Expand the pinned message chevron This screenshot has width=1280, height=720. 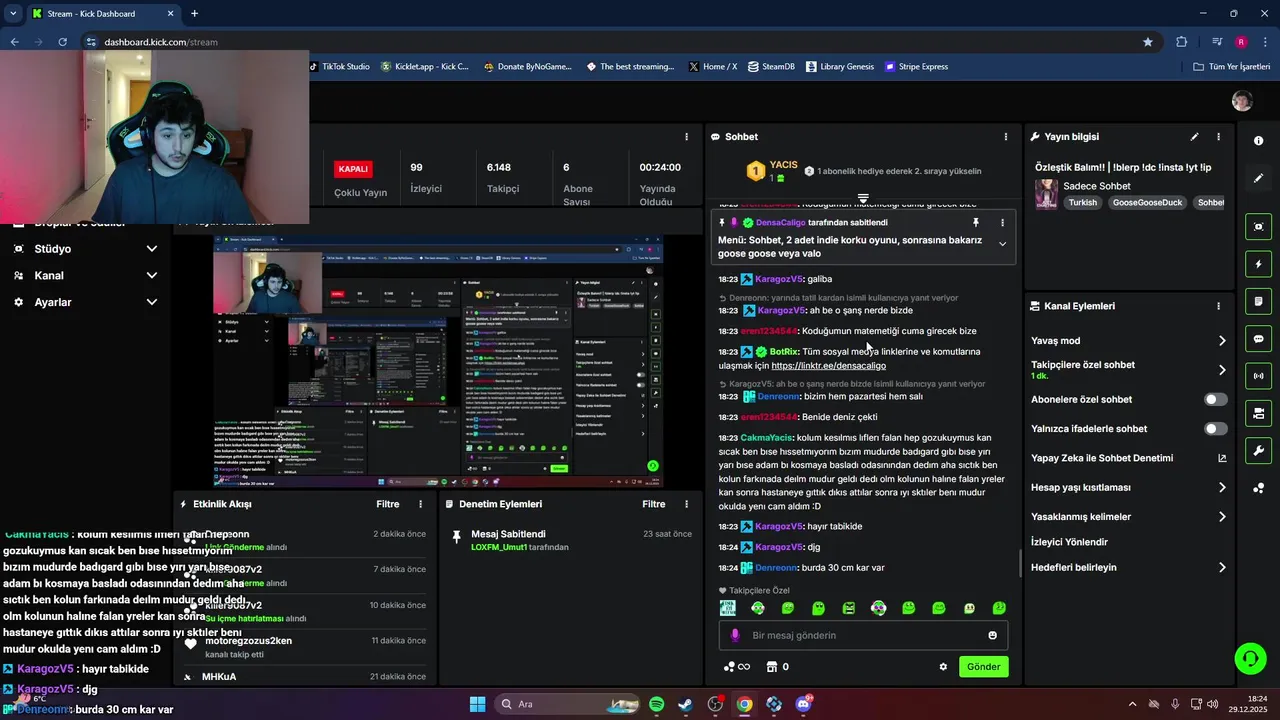1002,245
